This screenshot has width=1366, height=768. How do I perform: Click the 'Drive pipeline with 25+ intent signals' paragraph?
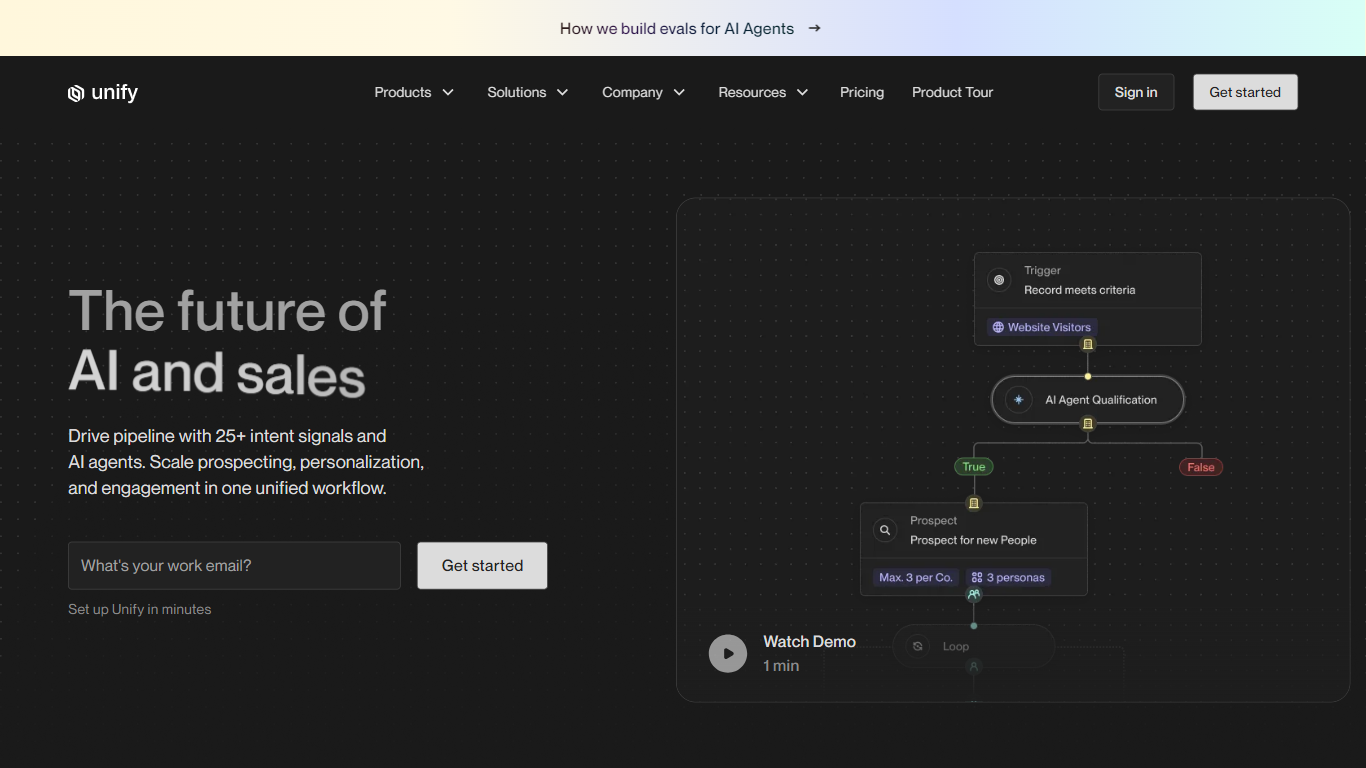pyautogui.click(x=246, y=462)
